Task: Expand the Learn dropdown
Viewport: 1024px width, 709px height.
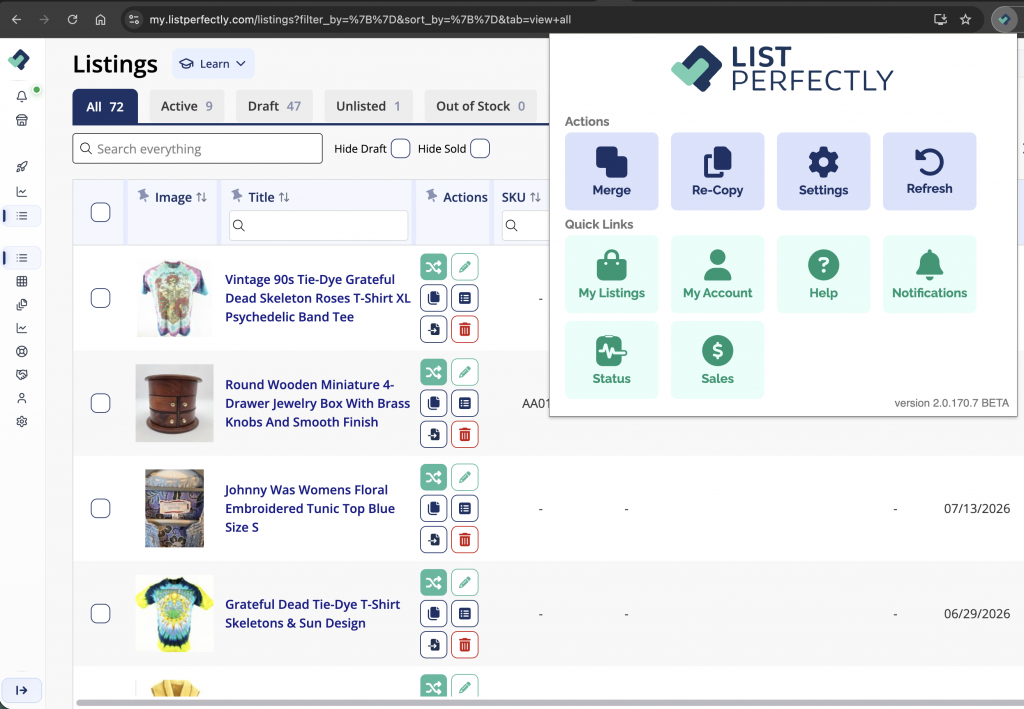Action: pos(213,63)
